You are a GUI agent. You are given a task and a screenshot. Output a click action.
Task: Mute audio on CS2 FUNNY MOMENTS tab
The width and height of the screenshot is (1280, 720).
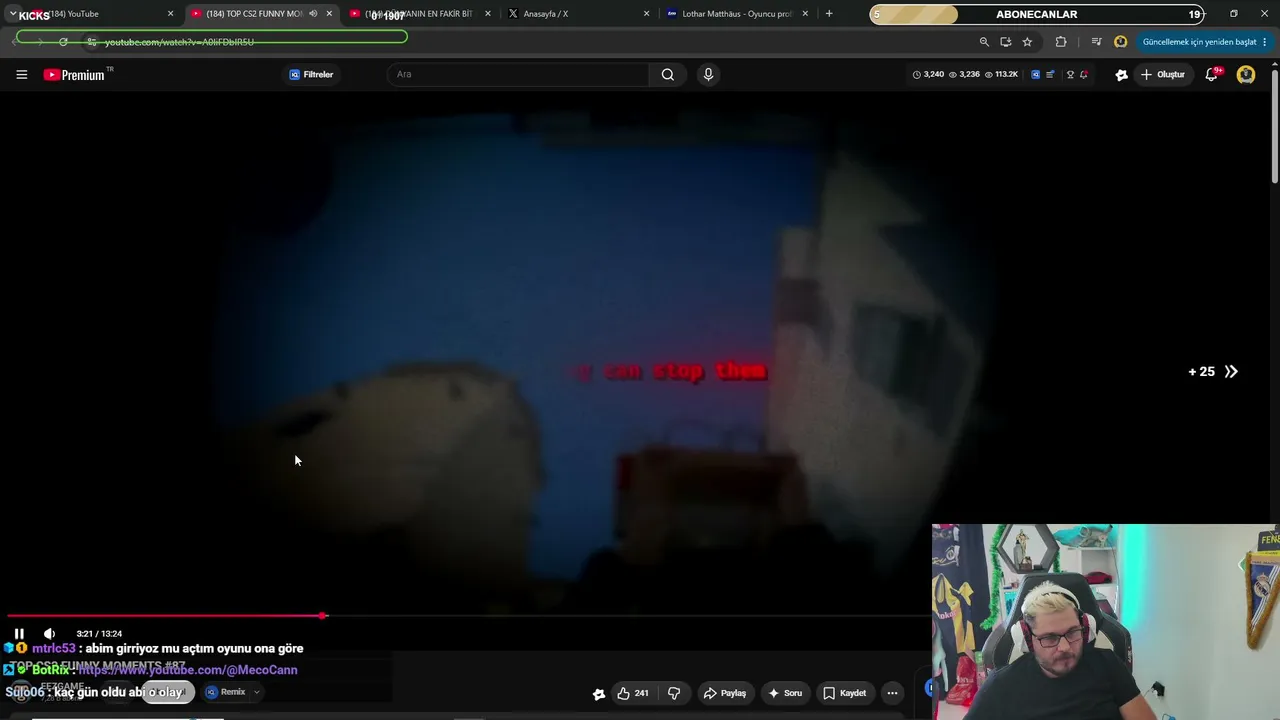[313, 14]
